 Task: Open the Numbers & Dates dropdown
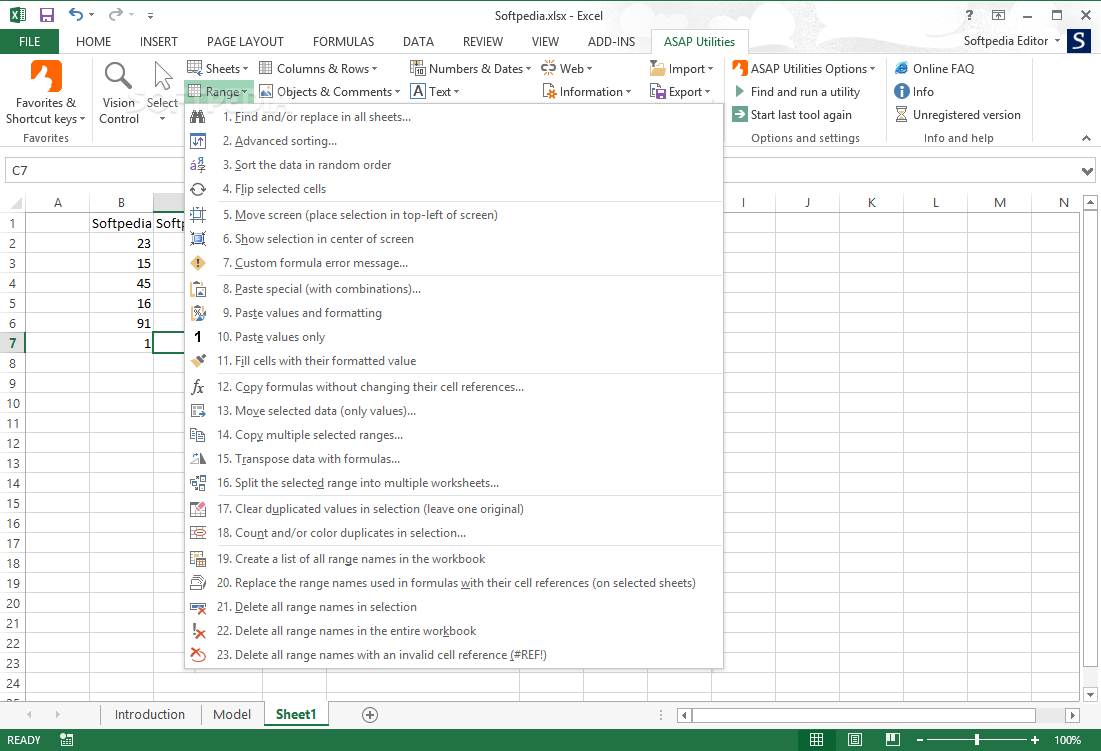[470, 68]
